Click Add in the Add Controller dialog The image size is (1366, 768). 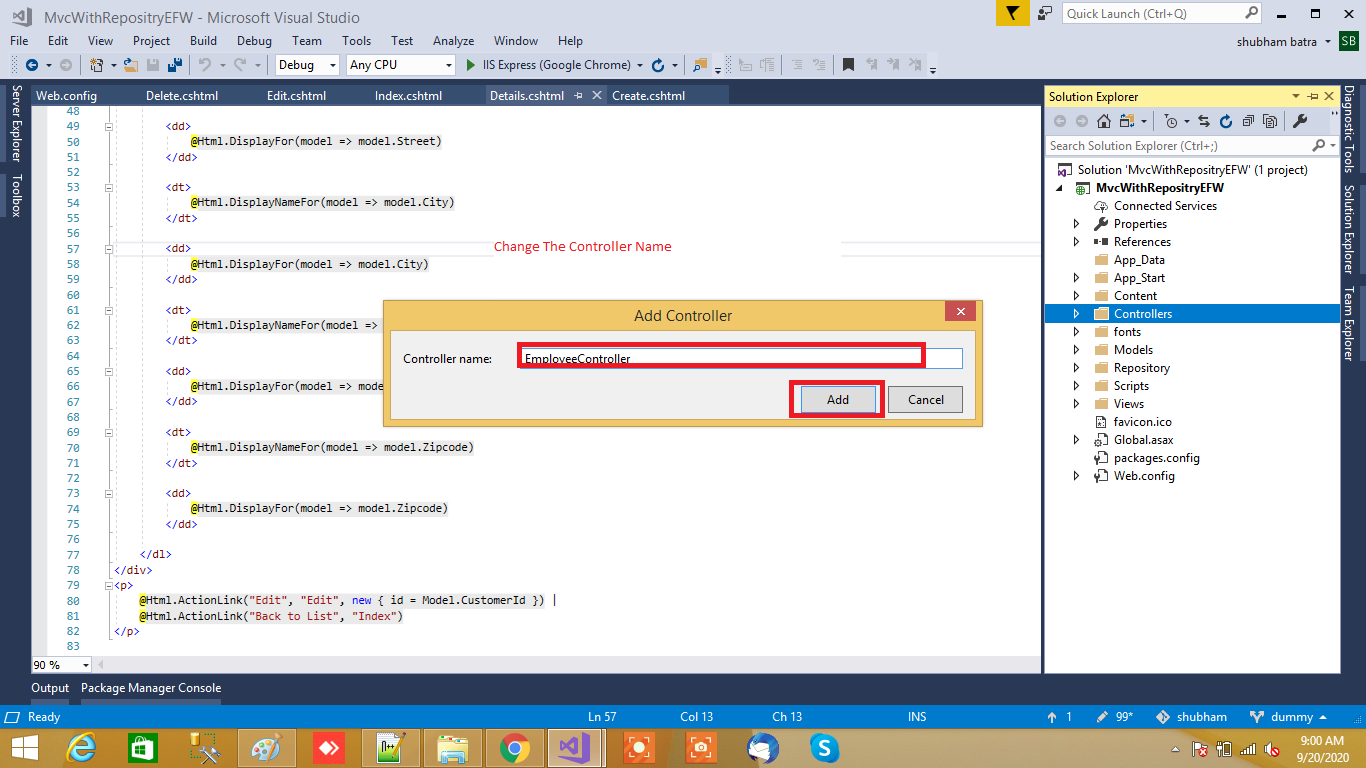(x=838, y=400)
